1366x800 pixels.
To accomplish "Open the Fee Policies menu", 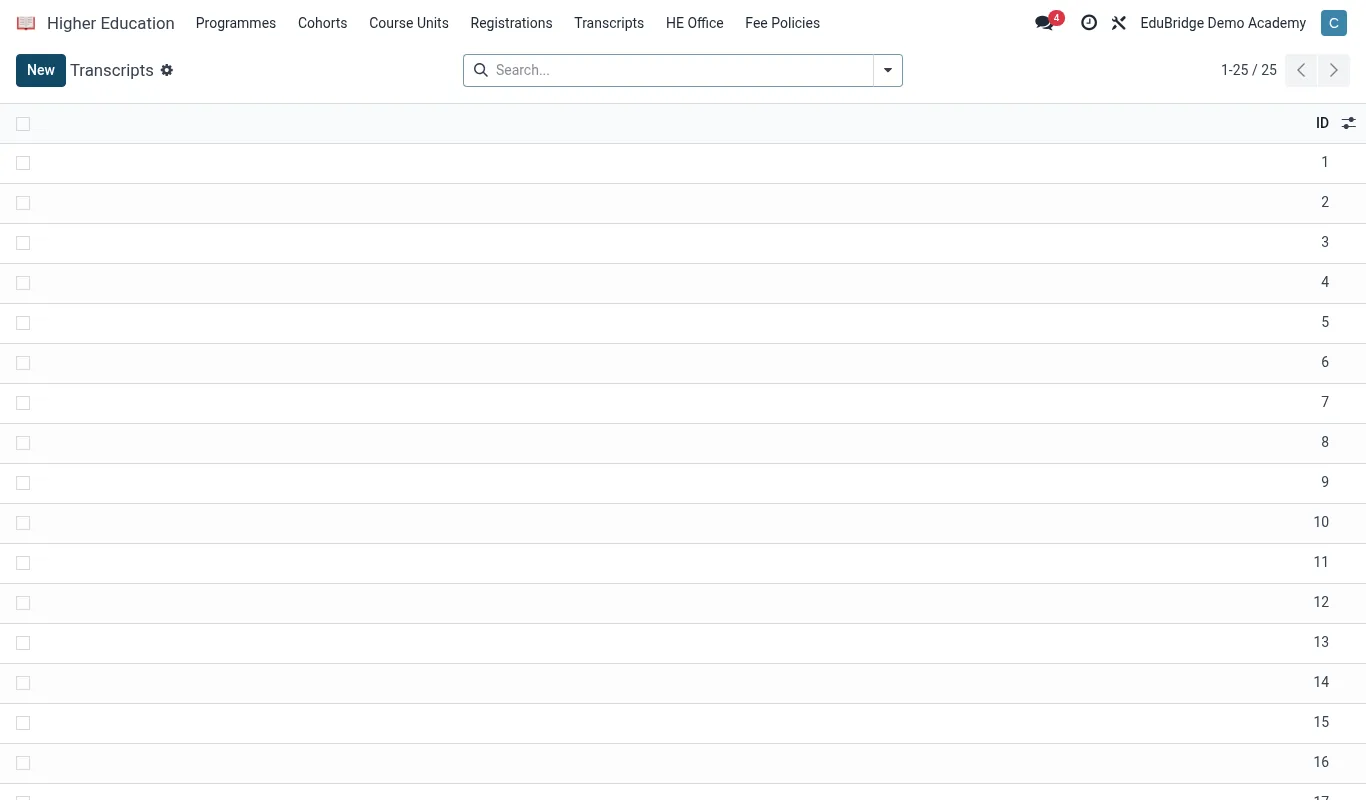I will 782,23.
